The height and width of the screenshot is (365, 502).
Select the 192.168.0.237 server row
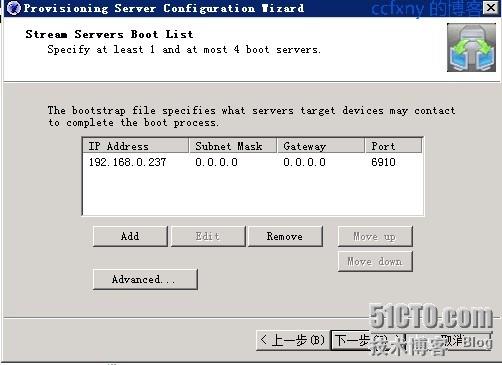pyautogui.click(x=253, y=162)
